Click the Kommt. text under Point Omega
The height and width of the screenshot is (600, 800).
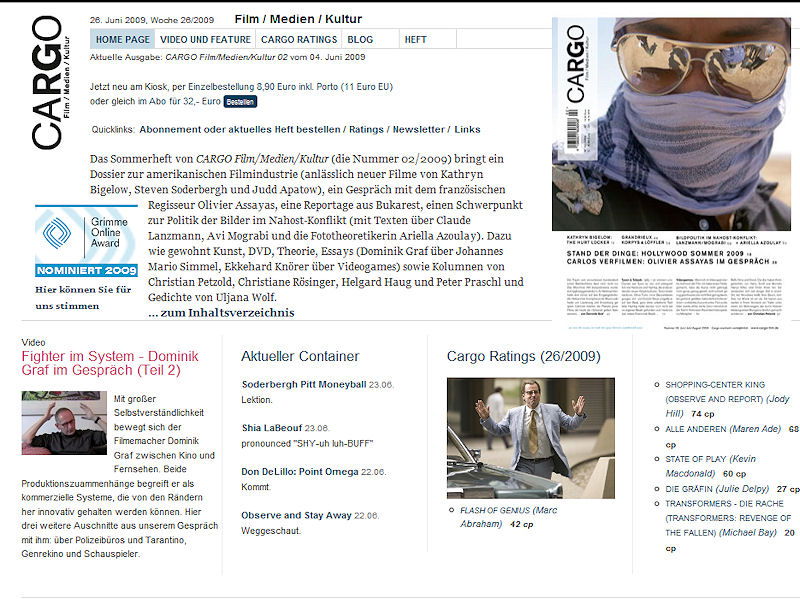pos(256,487)
